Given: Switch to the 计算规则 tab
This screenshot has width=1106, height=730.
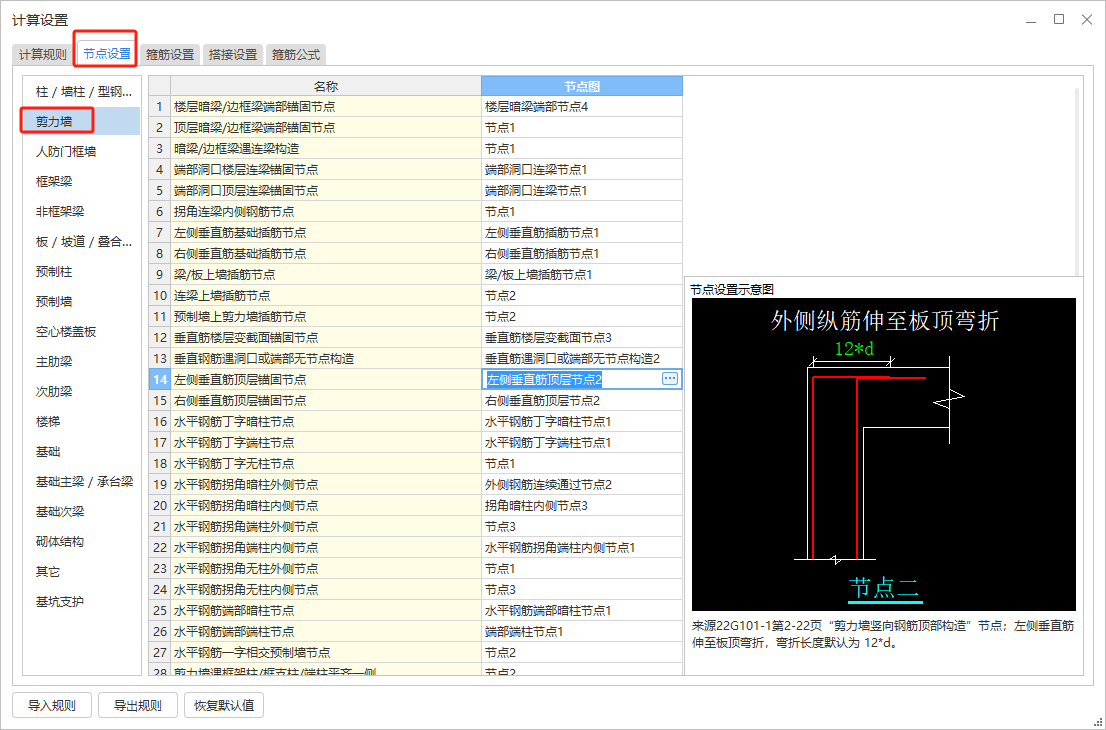Looking at the screenshot, I should pos(42,54).
